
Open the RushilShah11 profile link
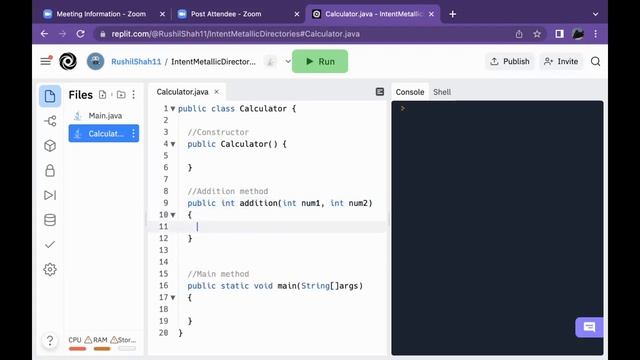click(136, 62)
